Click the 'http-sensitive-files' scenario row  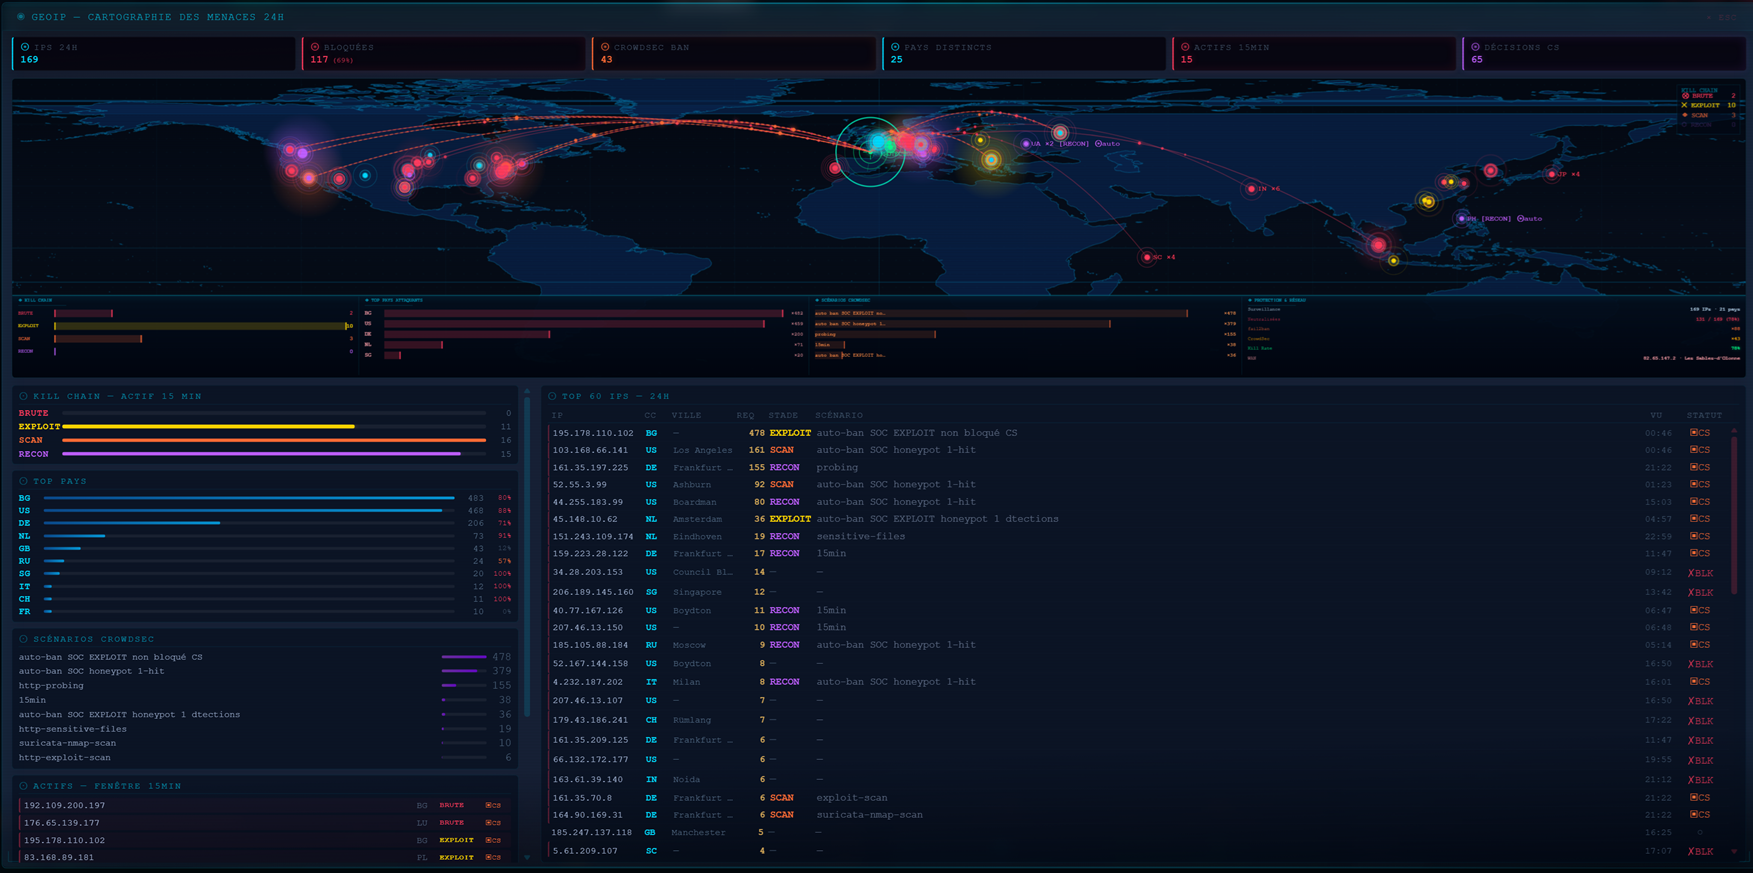click(x=265, y=729)
